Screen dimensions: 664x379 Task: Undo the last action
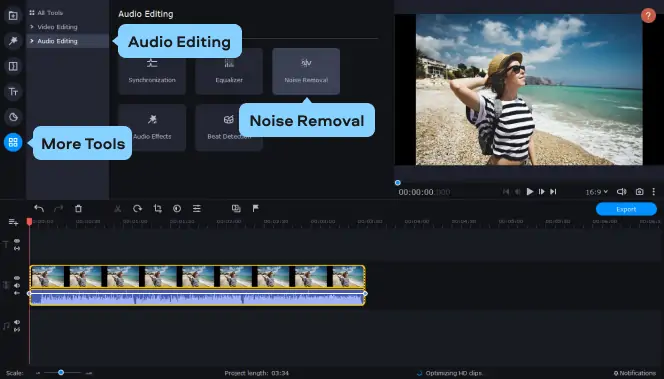[39, 208]
